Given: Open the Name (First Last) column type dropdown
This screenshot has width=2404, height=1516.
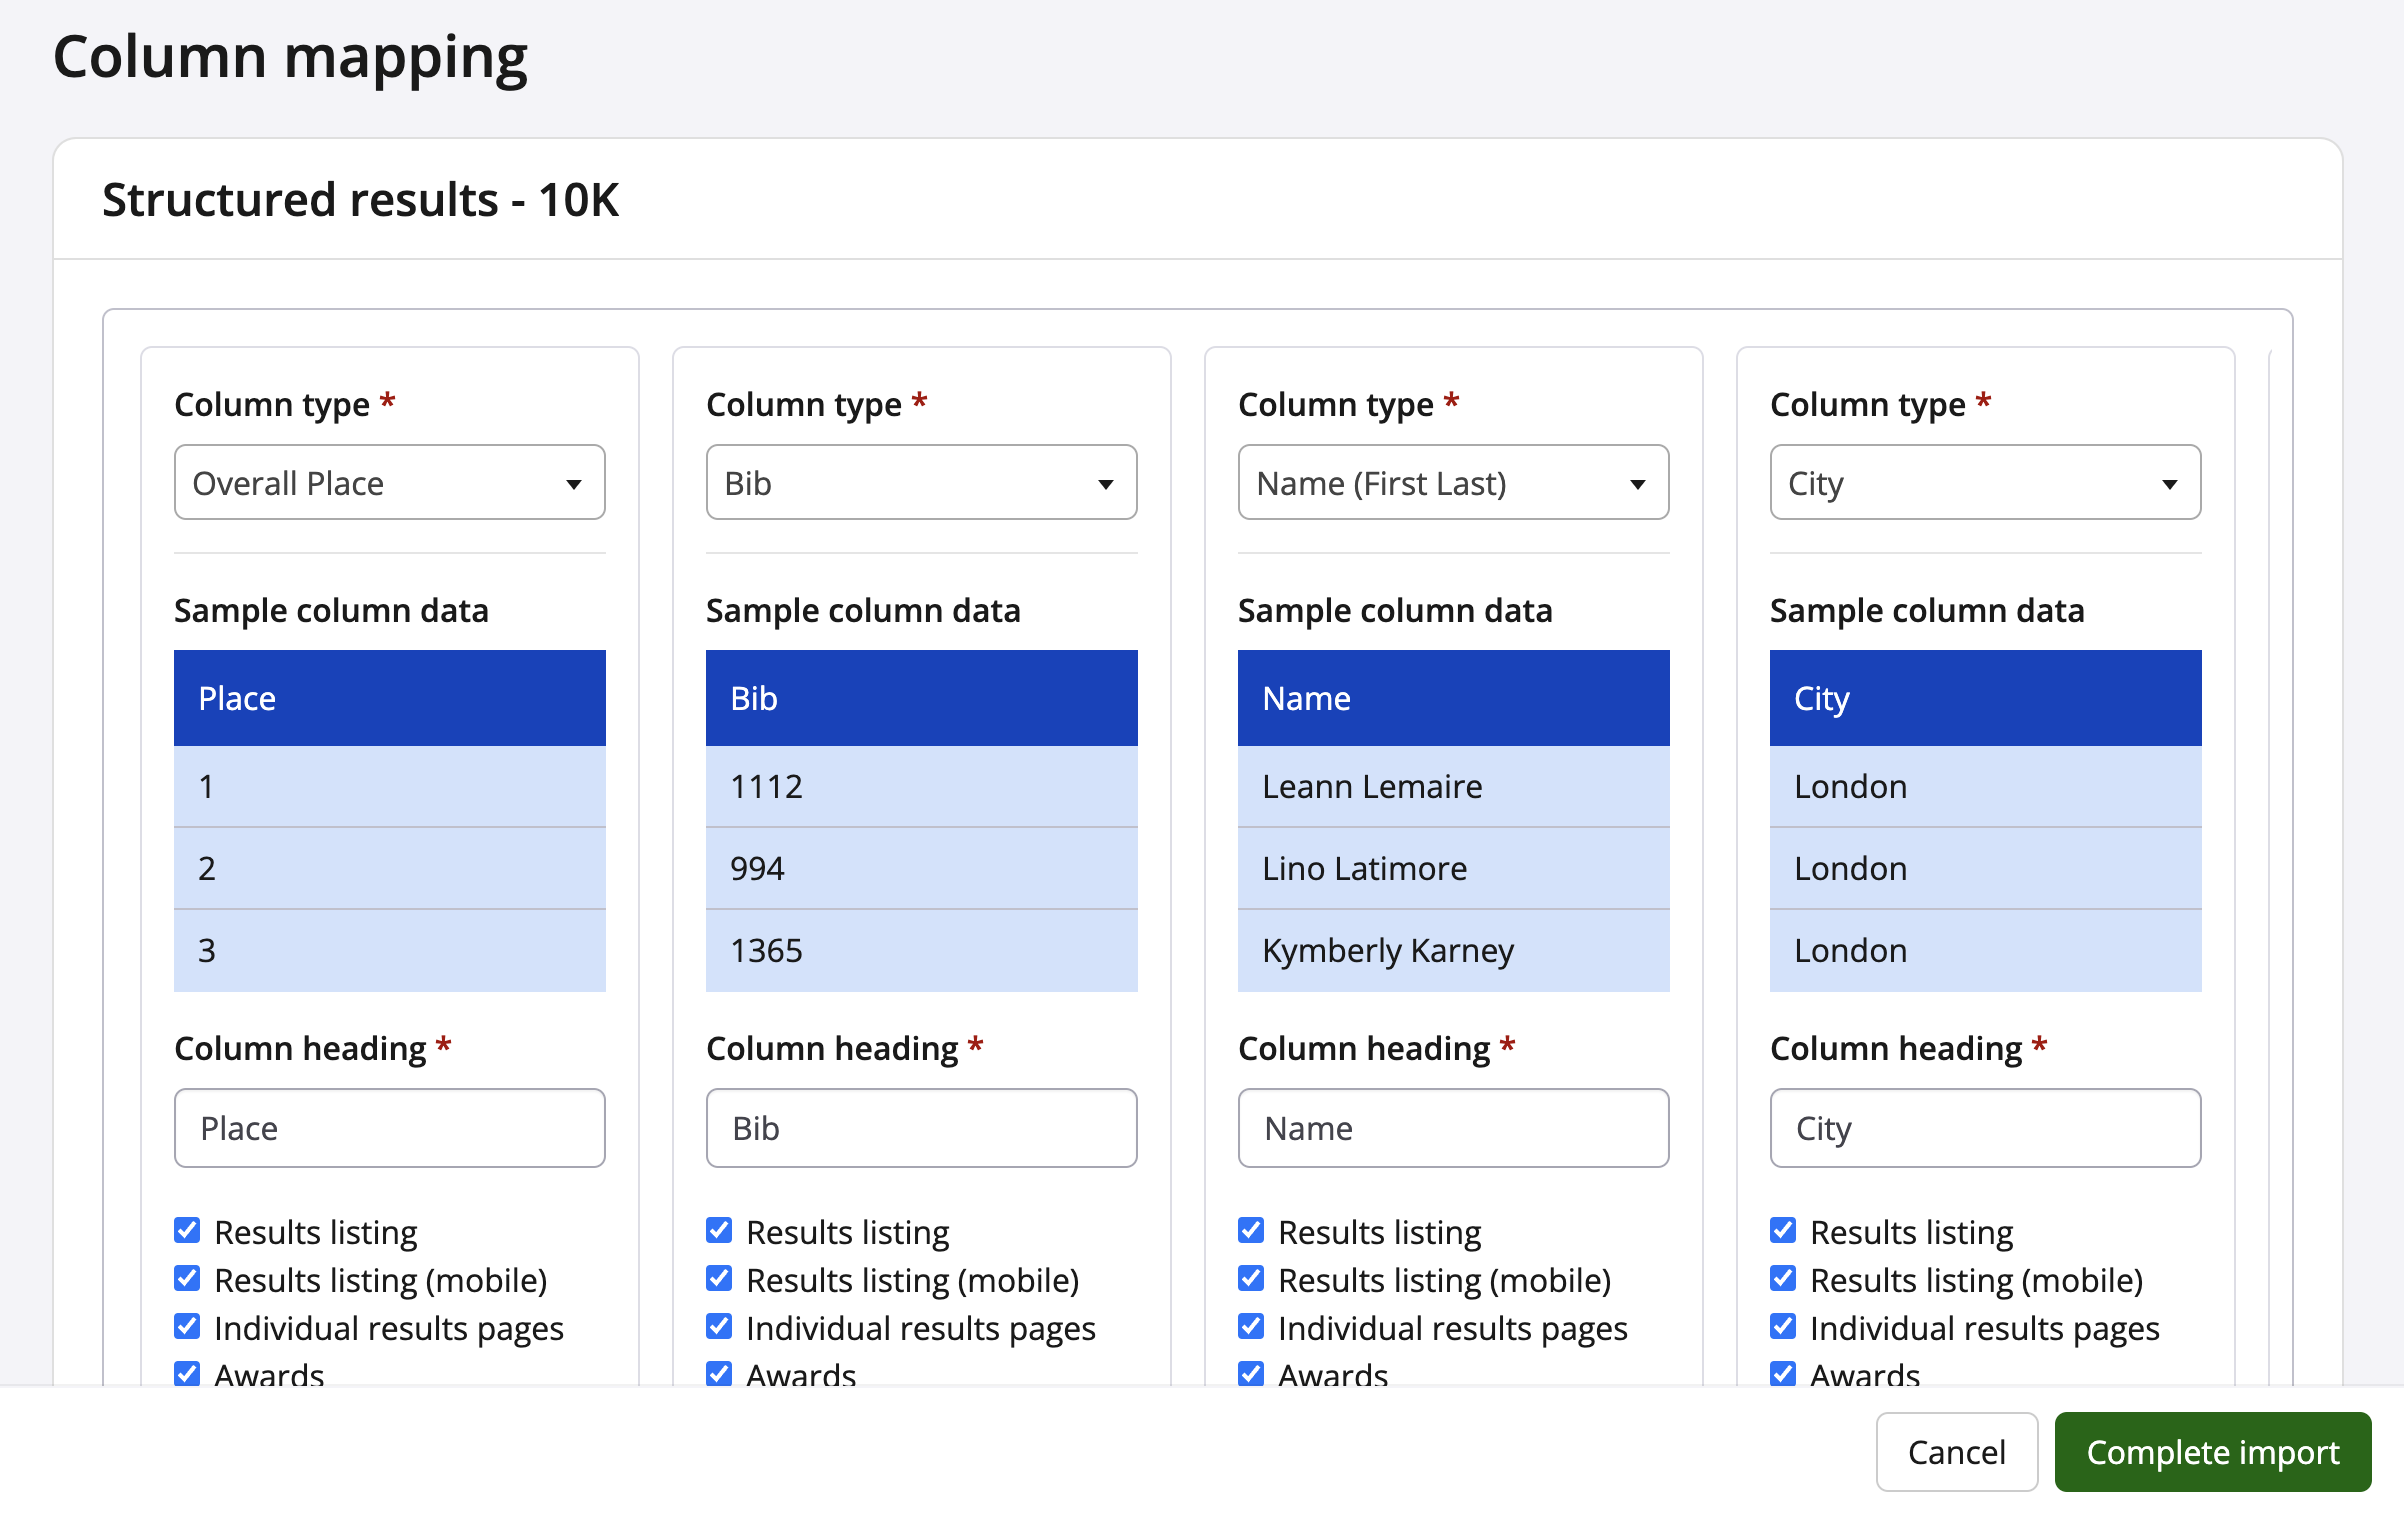Looking at the screenshot, I should [x=1453, y=483].
